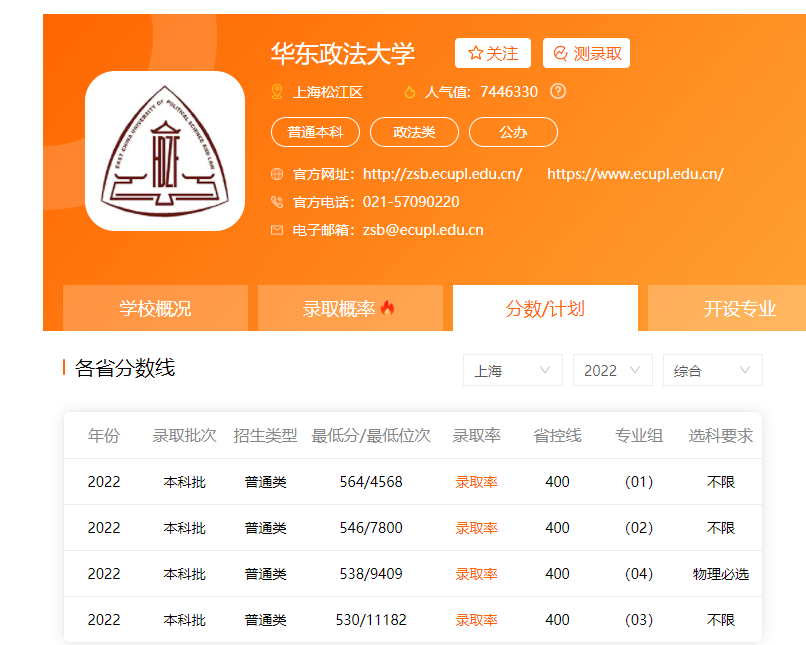Click the help question mark icon beside 人气值

tap(558, 91)
